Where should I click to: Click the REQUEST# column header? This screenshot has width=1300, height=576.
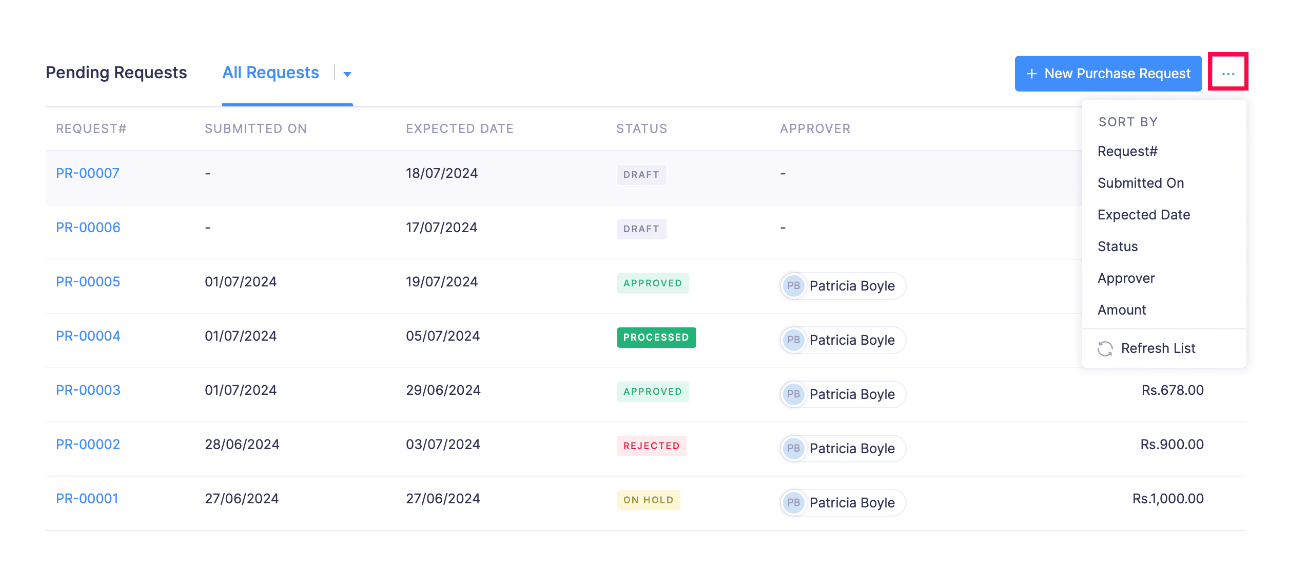91,128
